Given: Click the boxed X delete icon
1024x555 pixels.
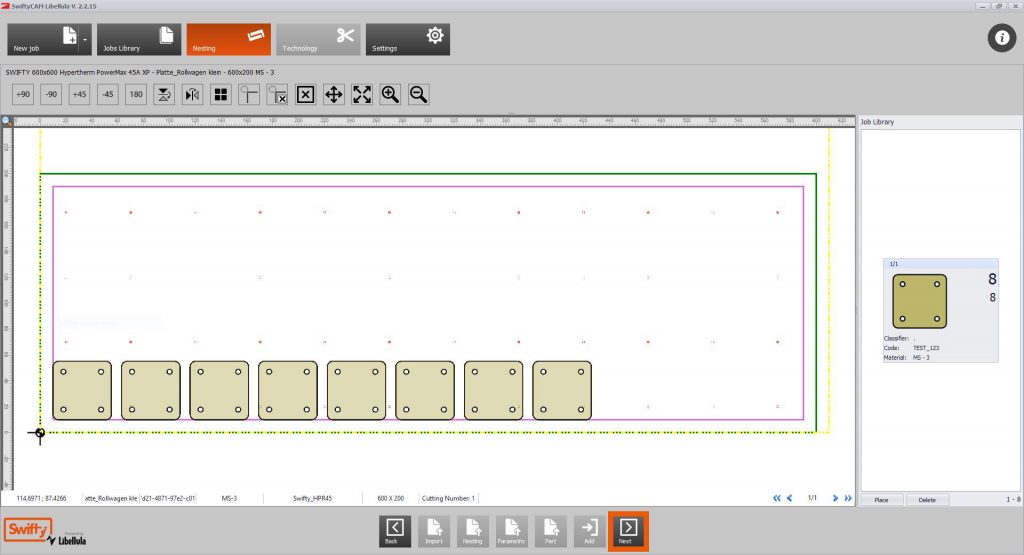Looking at the screenshot, I should 306,94.
